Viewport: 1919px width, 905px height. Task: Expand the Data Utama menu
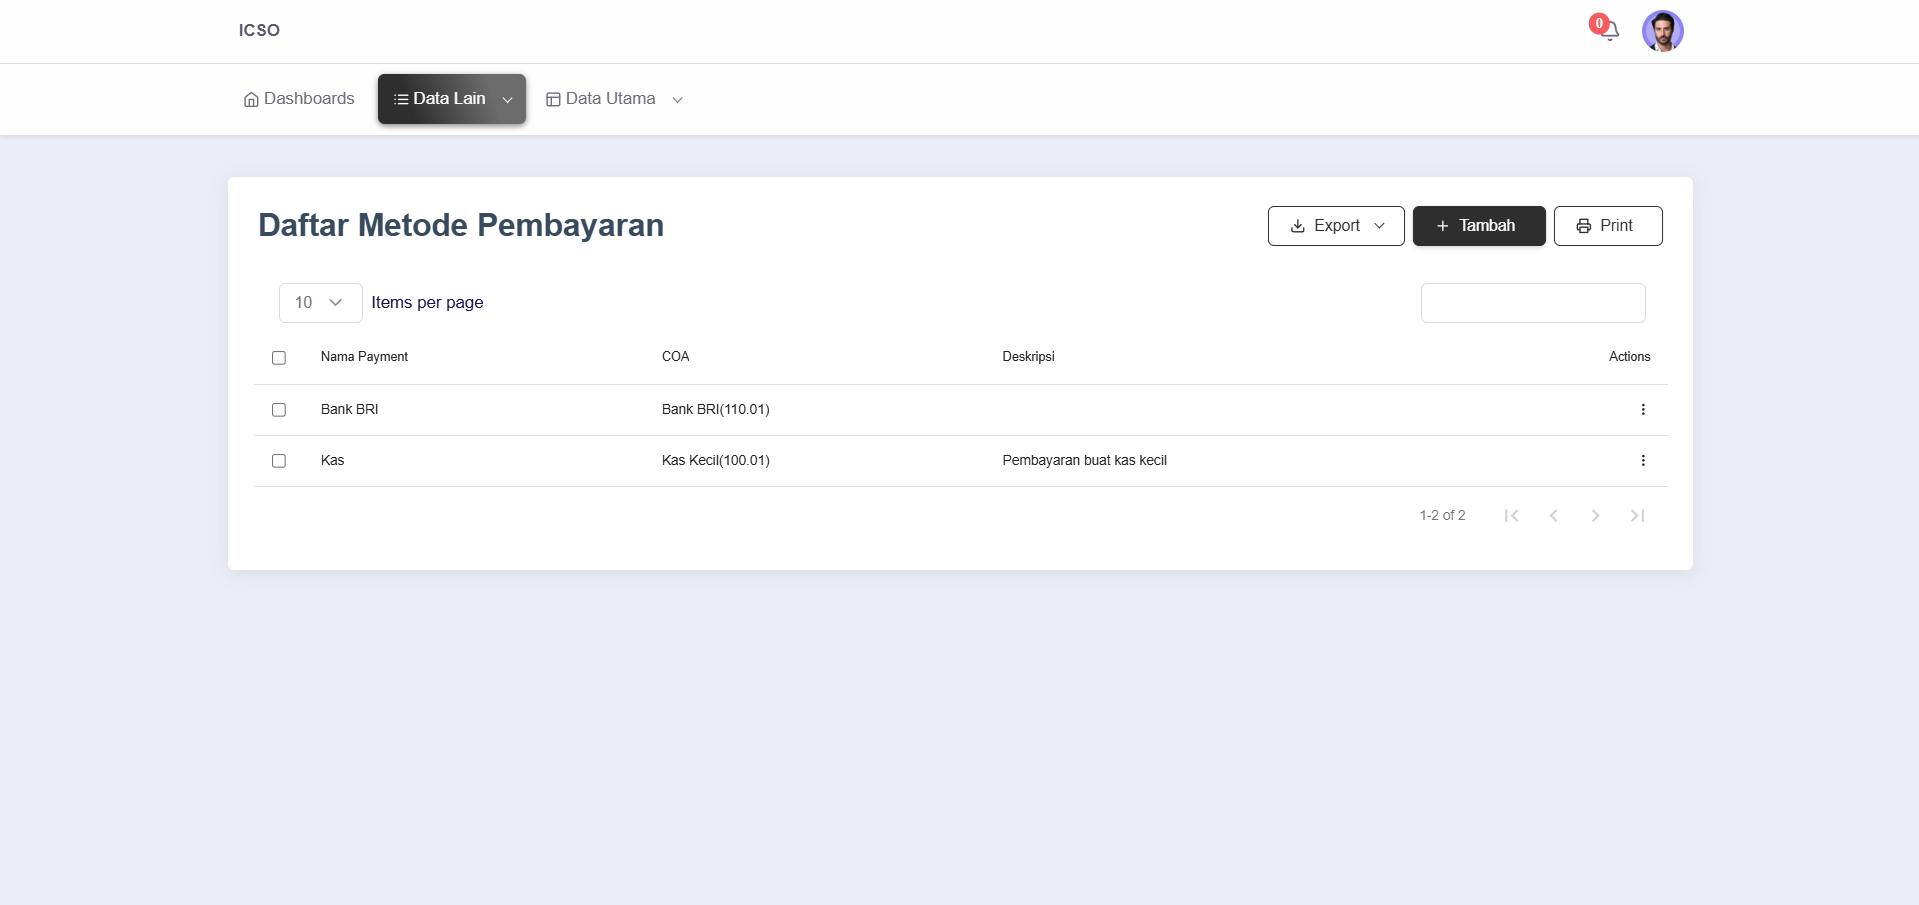coord(614,99)
